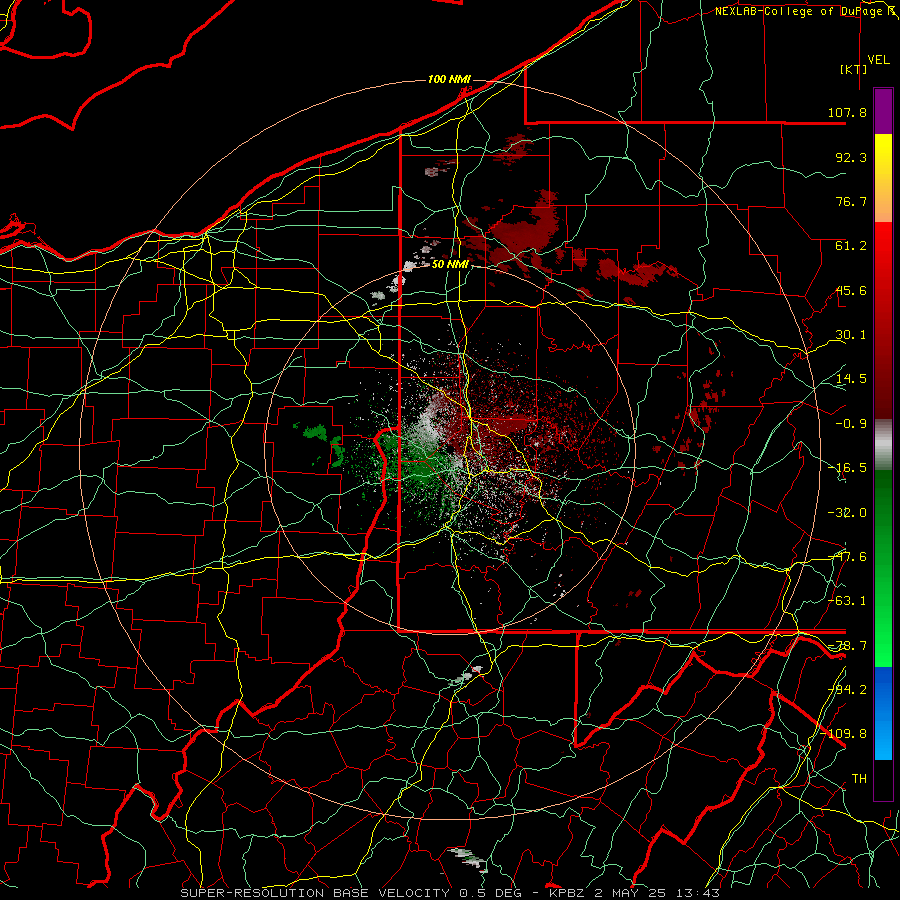Viewport: 900px width, 900px height.
Task: Click the 76.7 velocity scale value
Action: [851, 201]
